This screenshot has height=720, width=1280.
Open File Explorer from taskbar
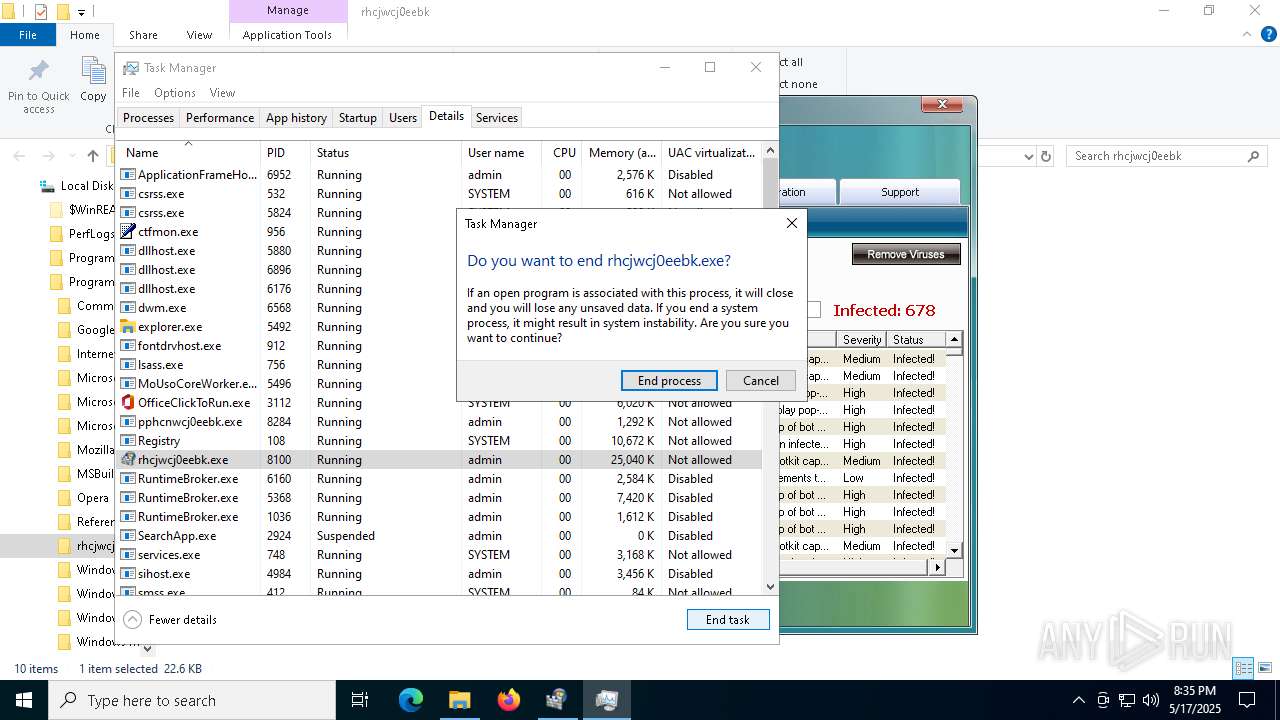[460, 700]
